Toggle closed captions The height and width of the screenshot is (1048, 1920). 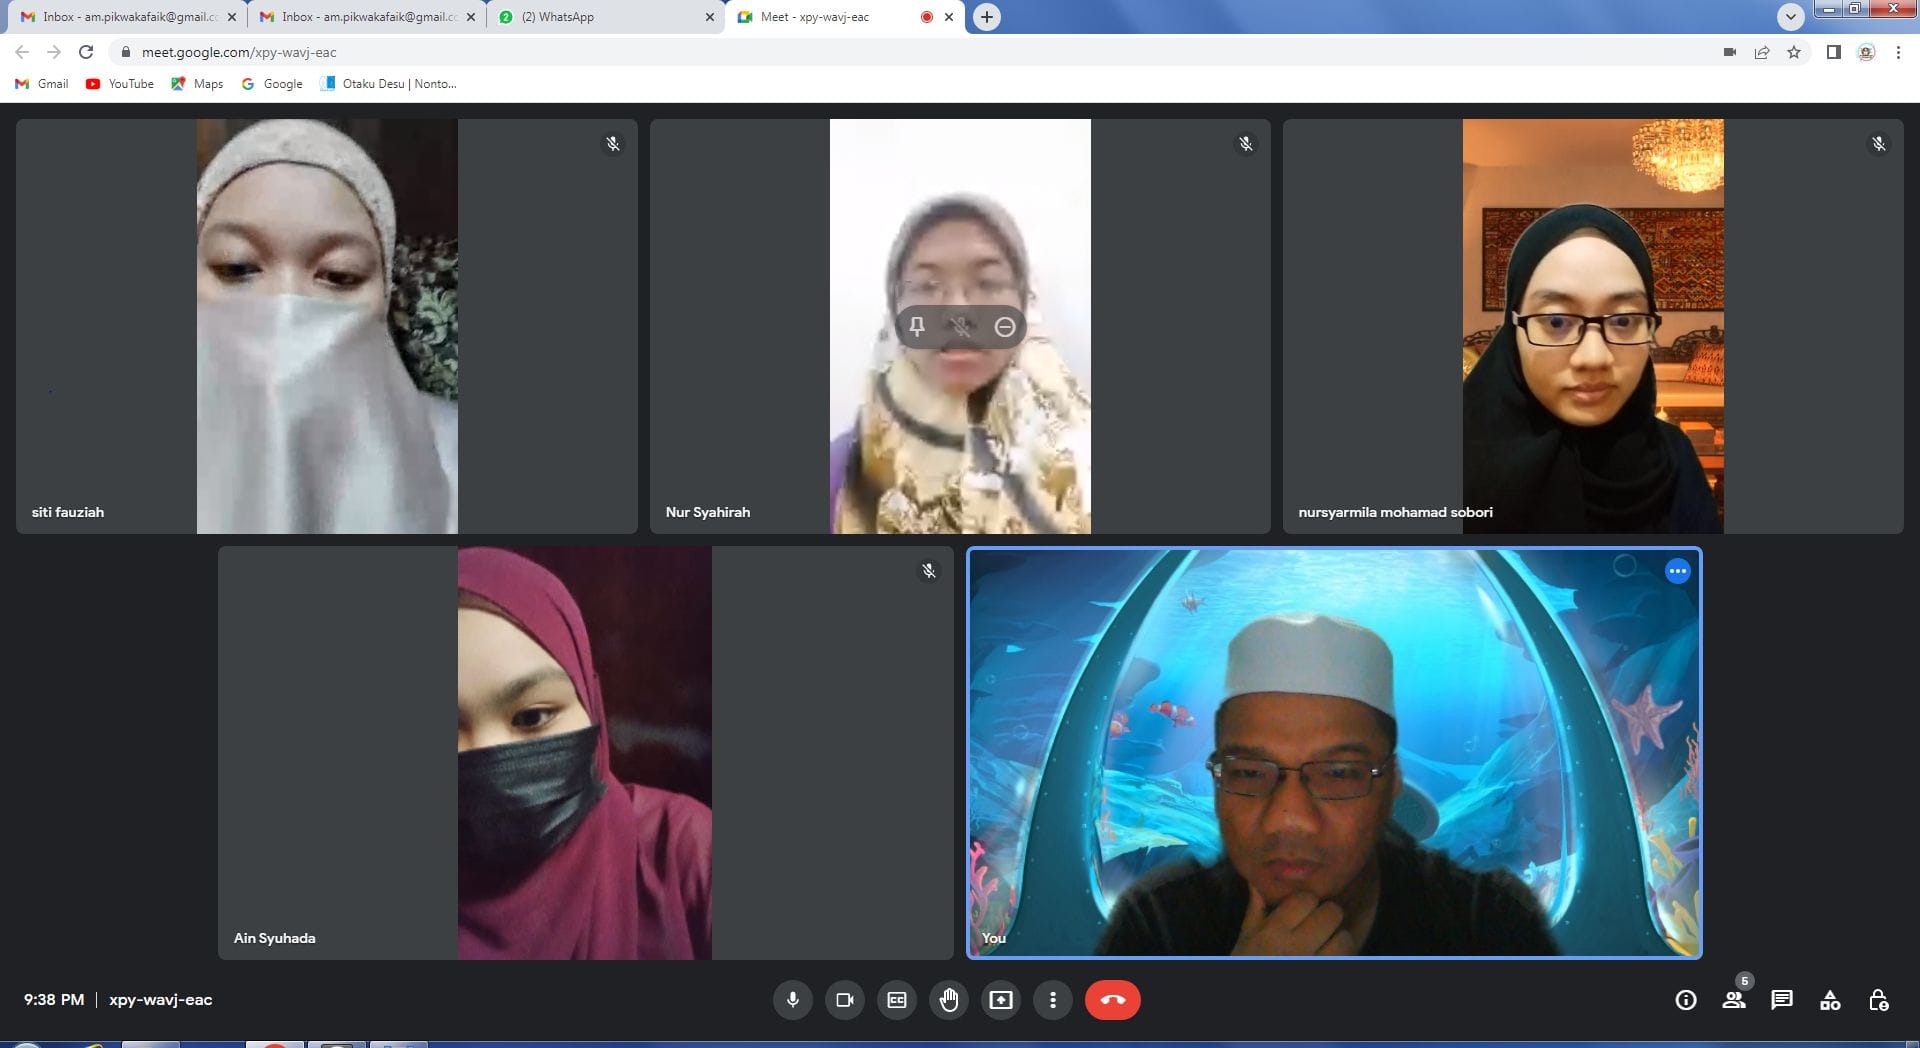897,1000
